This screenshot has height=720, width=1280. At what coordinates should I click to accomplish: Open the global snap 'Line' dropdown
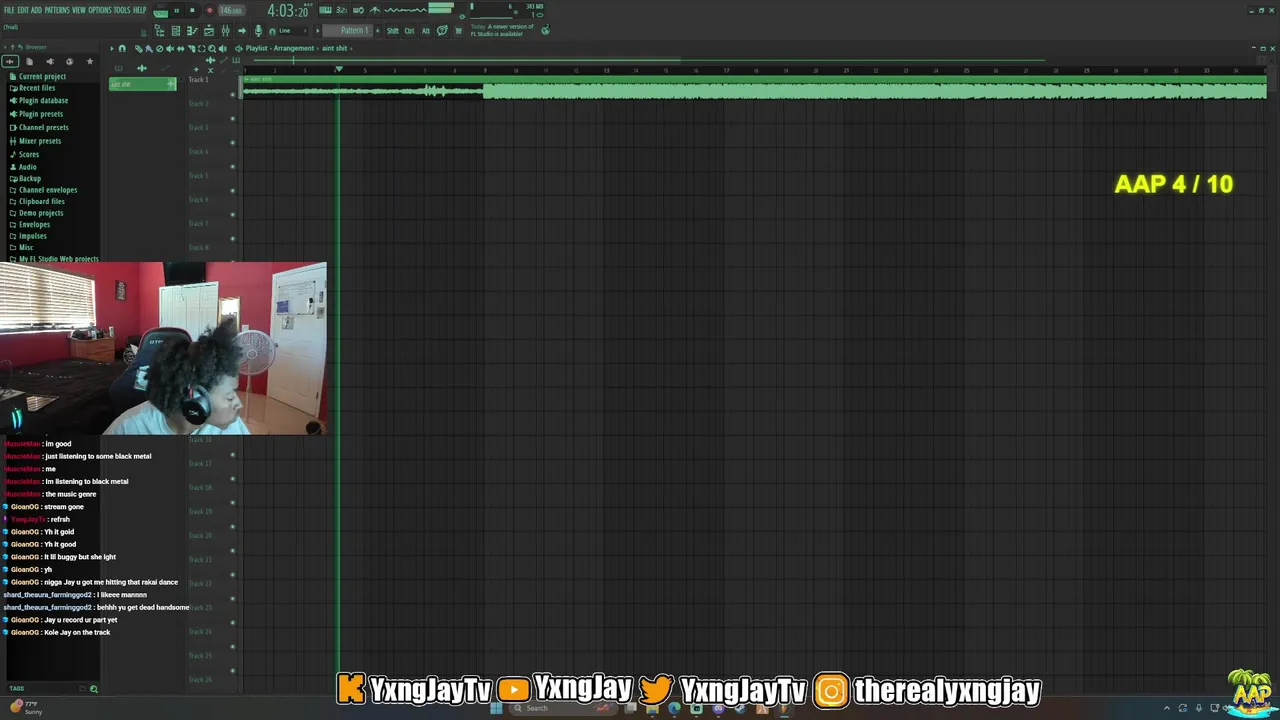pyautogui.click(x=293, y=31)
